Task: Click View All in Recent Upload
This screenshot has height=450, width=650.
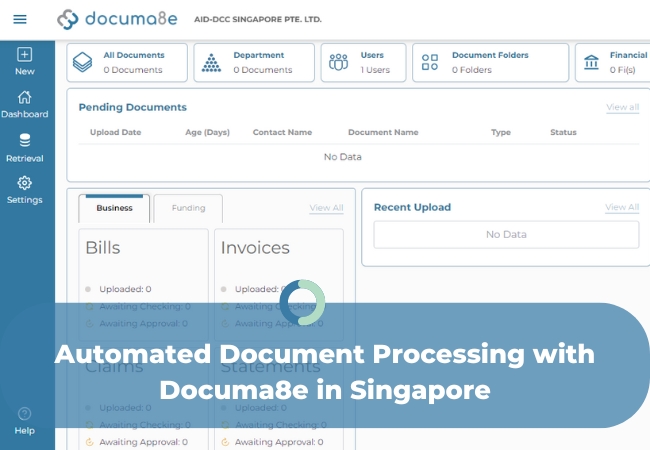Action: pos(622,207)
